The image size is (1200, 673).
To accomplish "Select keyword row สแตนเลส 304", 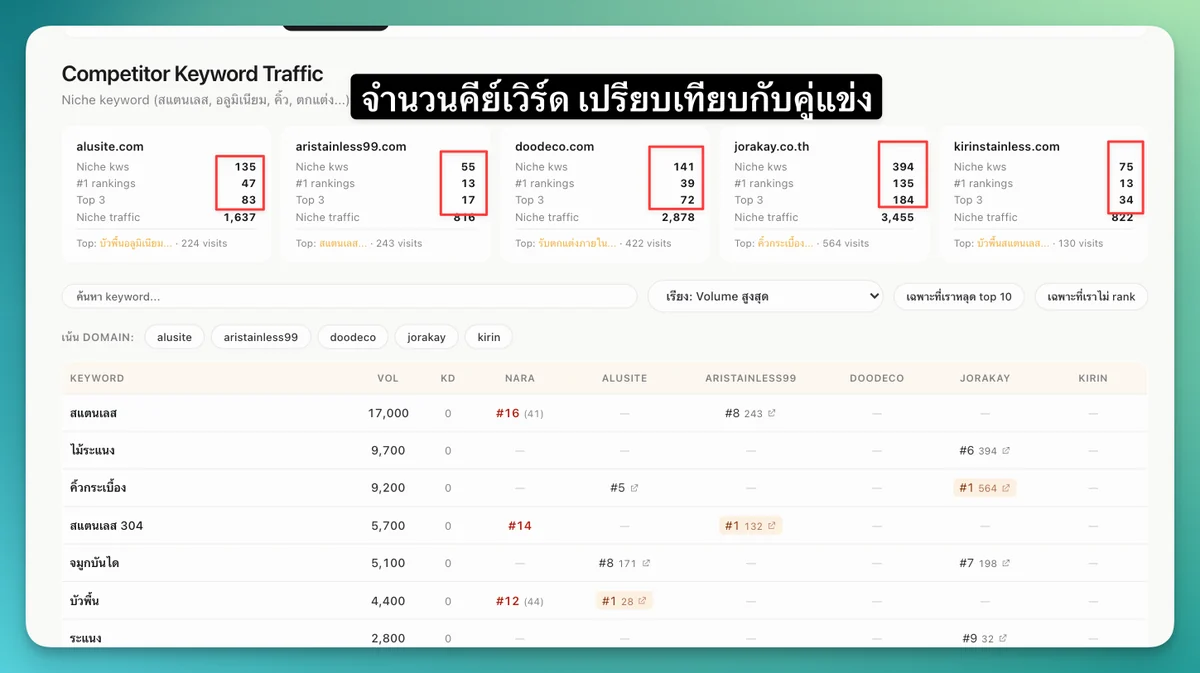I will tap(604, 526).
